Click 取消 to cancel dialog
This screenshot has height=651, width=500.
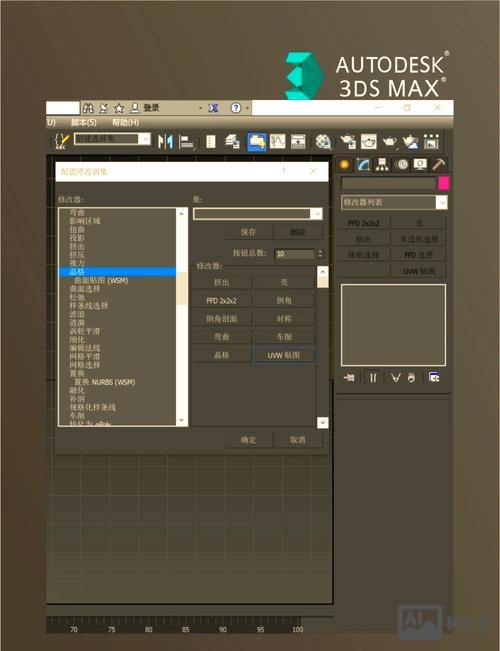[298, 440]
